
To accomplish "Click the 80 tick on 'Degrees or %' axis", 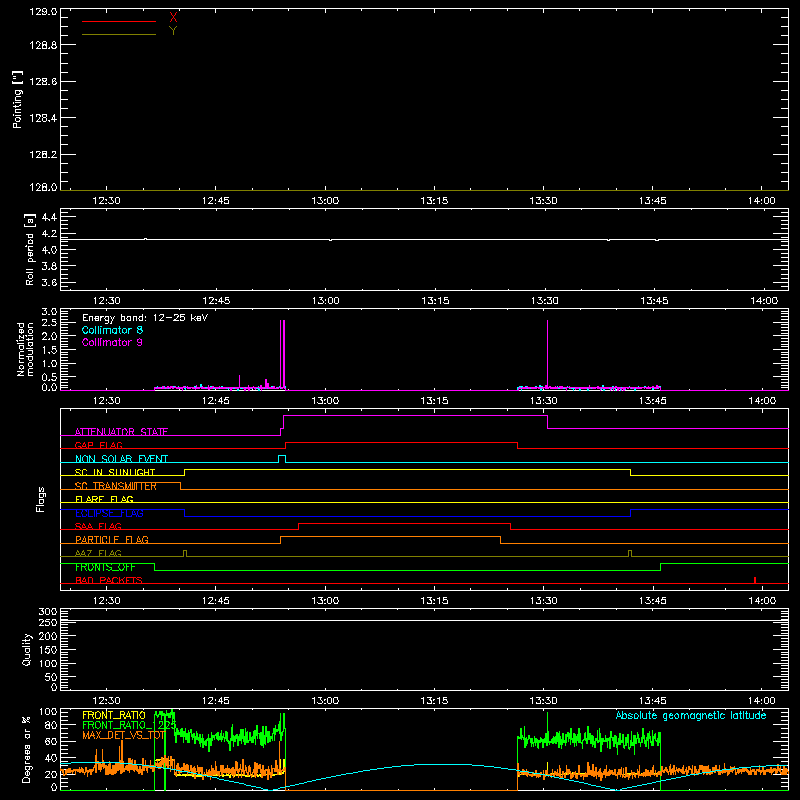I will (51, 725).
